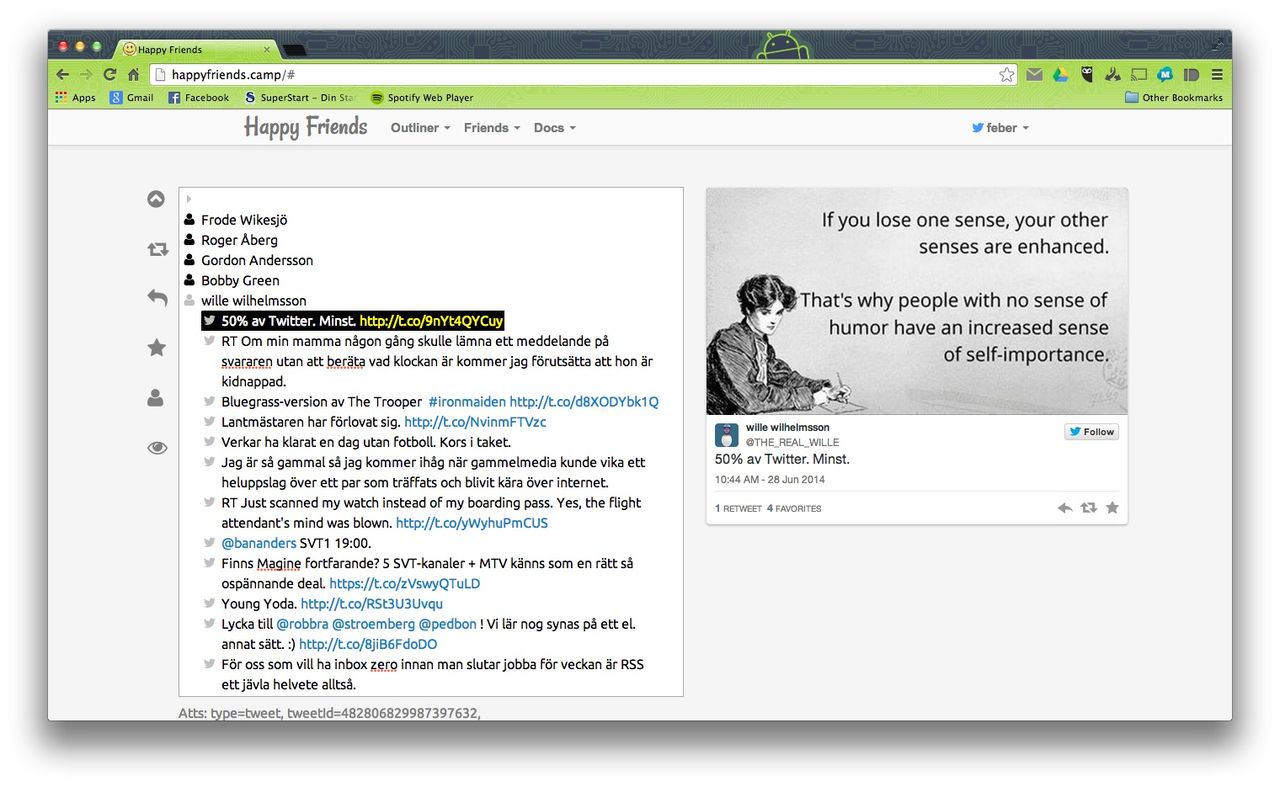The width and height of the screenshot is (1280, 787).
Task: Toggle the eye icon in left sidebar
Action: click(157, 447)
